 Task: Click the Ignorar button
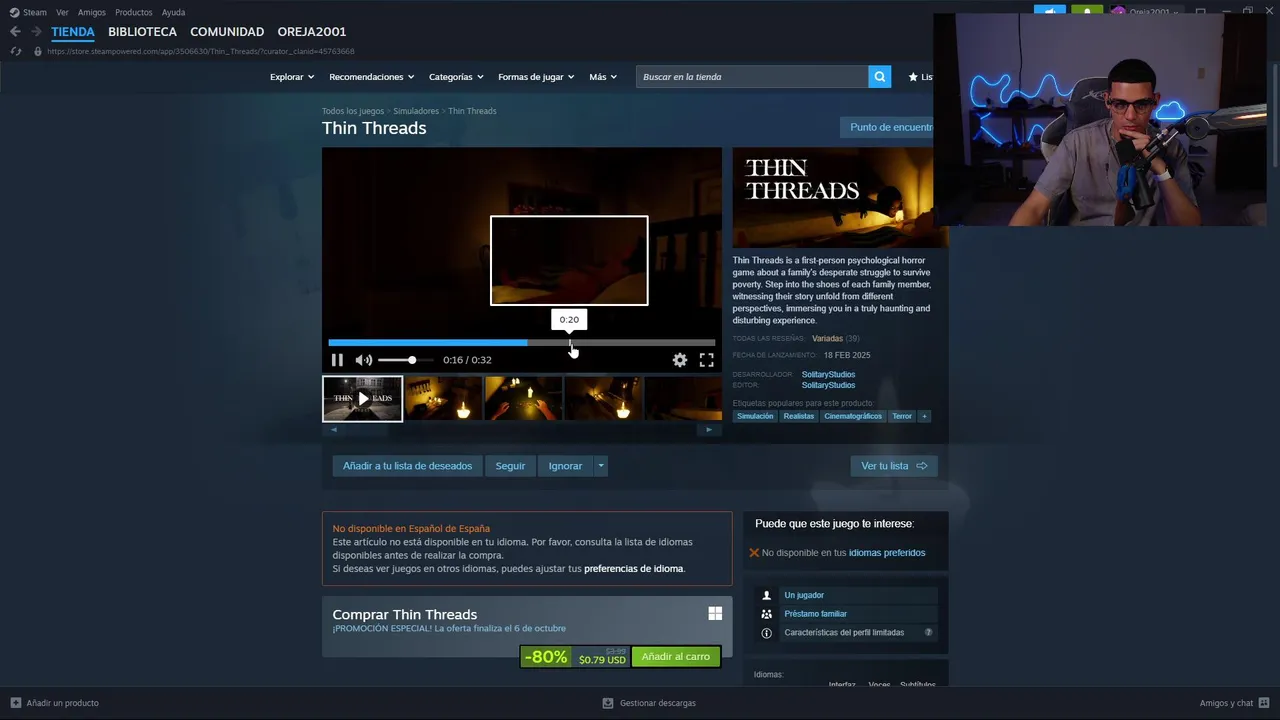tap(565, 466)
